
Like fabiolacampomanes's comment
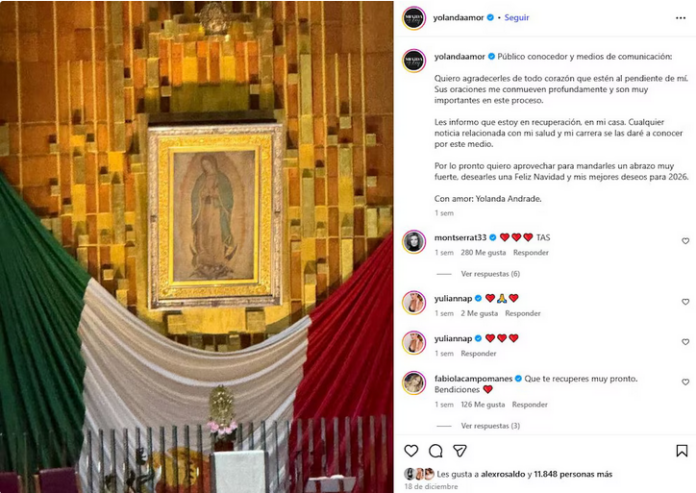pos(685,382)
